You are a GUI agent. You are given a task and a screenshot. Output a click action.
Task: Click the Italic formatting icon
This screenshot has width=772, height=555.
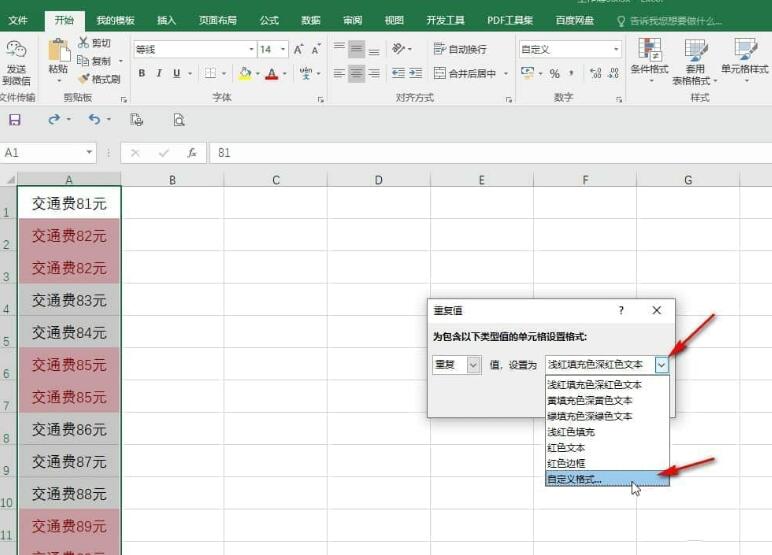point(158,73)
